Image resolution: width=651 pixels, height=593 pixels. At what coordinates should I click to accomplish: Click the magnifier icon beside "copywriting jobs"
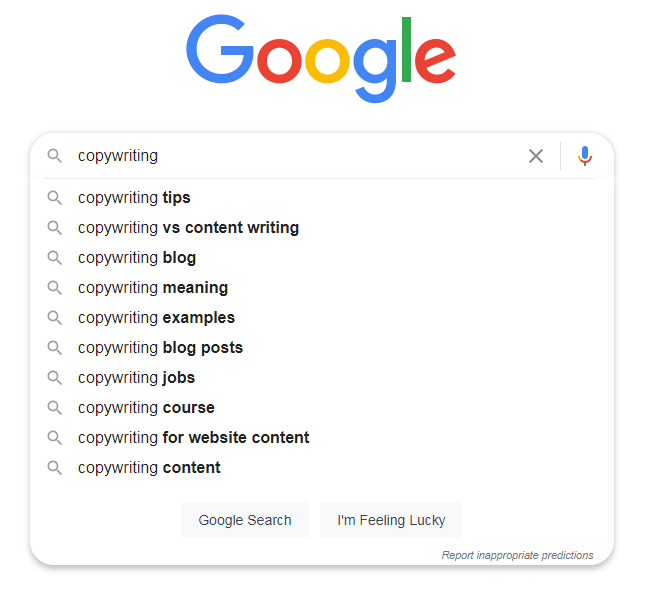tap(55, 378)
